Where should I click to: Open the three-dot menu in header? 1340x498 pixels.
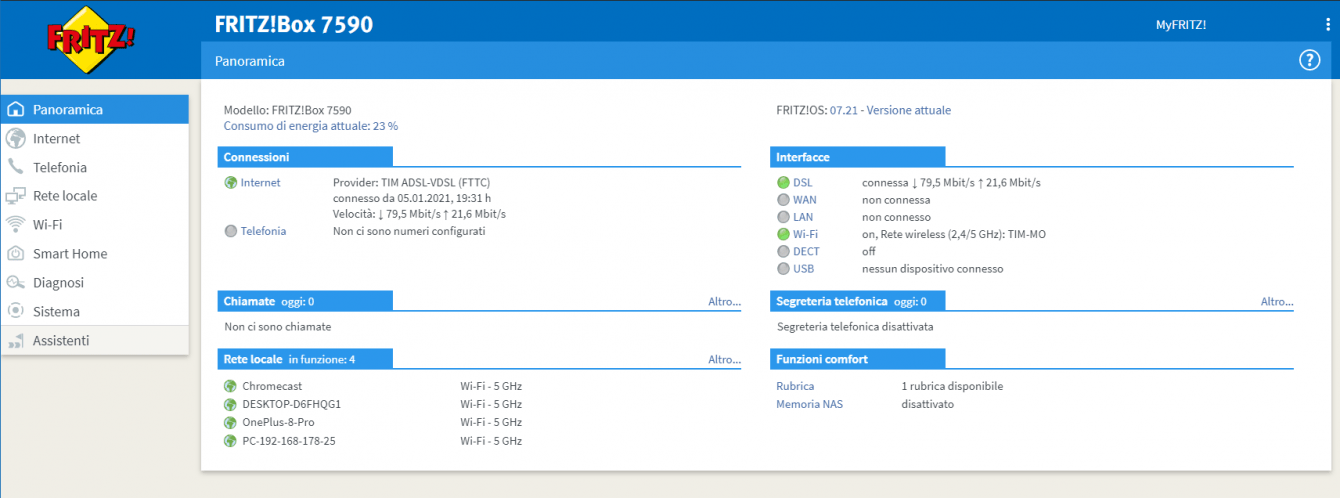(1327, 25)
